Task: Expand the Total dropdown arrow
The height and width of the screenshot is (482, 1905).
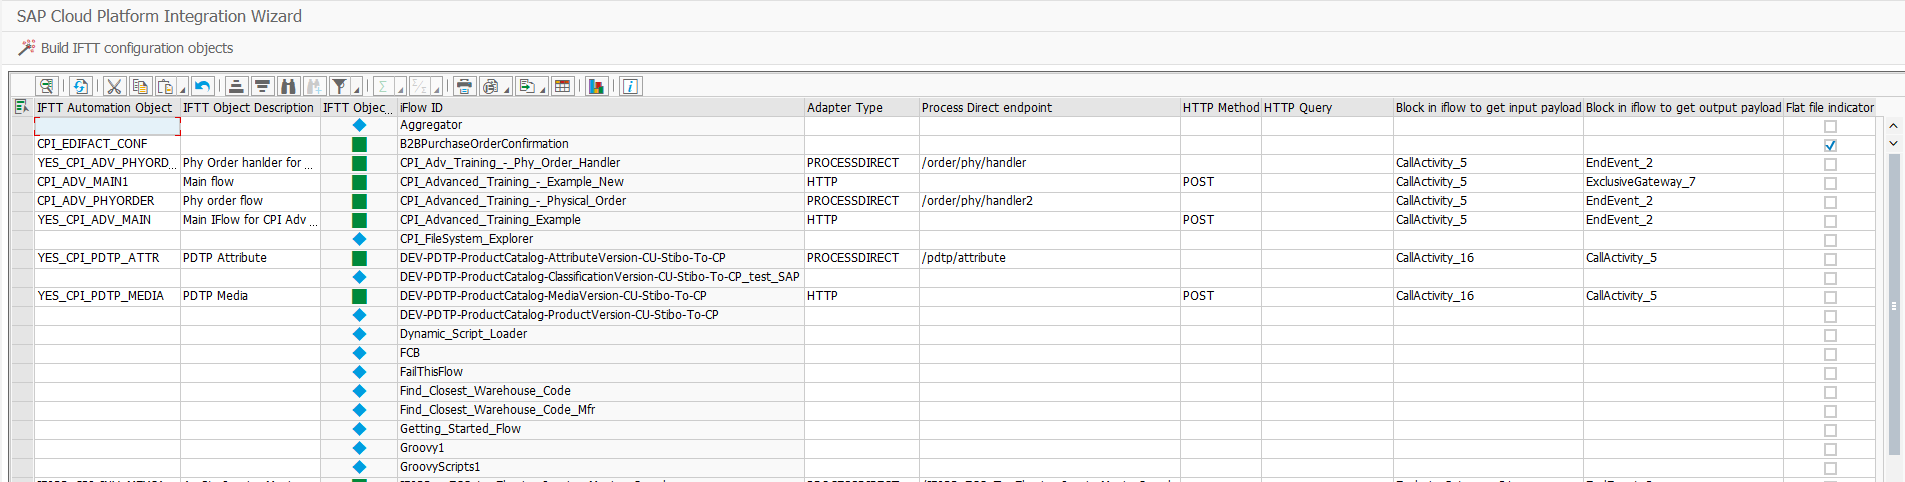Action: tap(400, 87)
